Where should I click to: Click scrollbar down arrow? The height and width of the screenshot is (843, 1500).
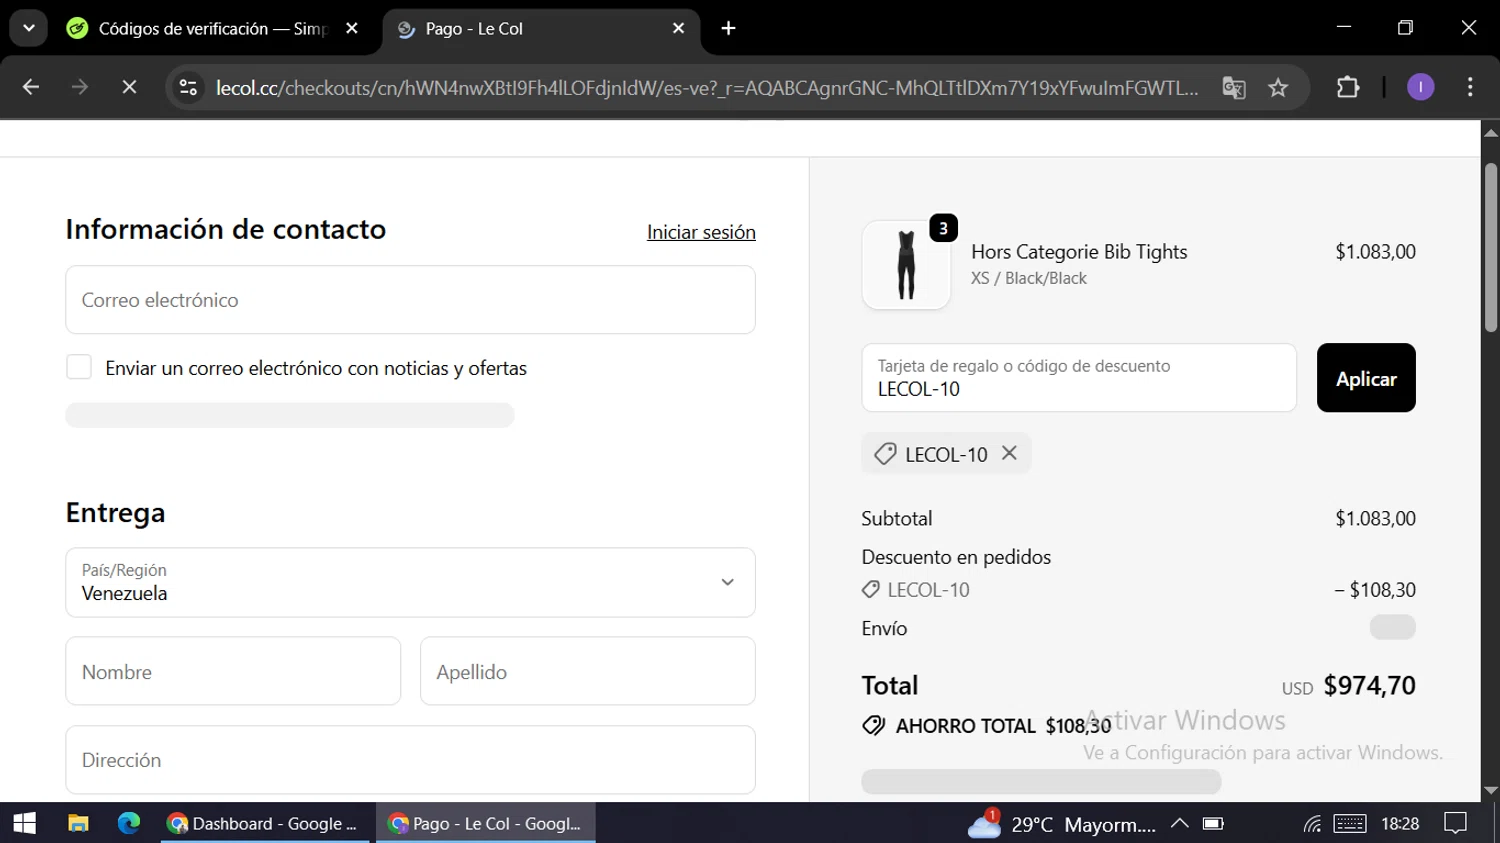pos(1491,790)
